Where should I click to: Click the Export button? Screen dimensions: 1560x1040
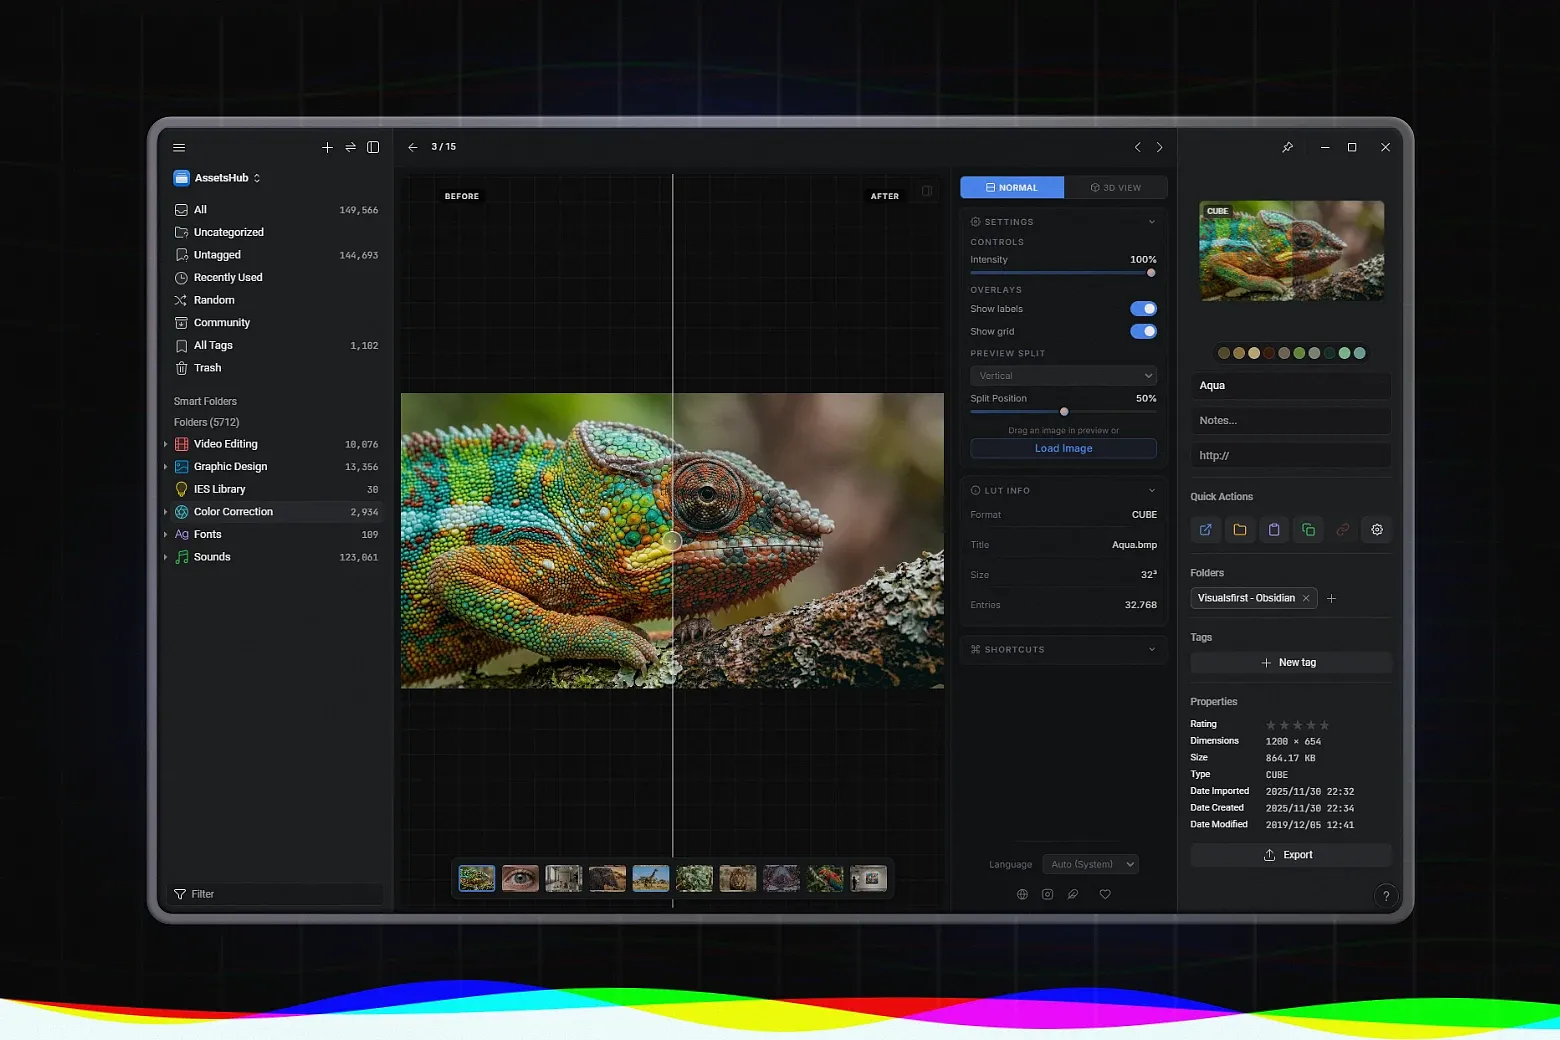point(1290,855)
